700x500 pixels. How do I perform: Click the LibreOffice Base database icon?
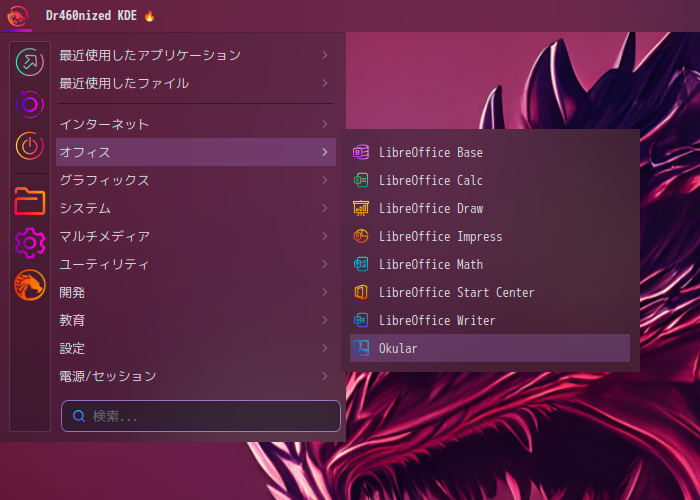(361, 152)
